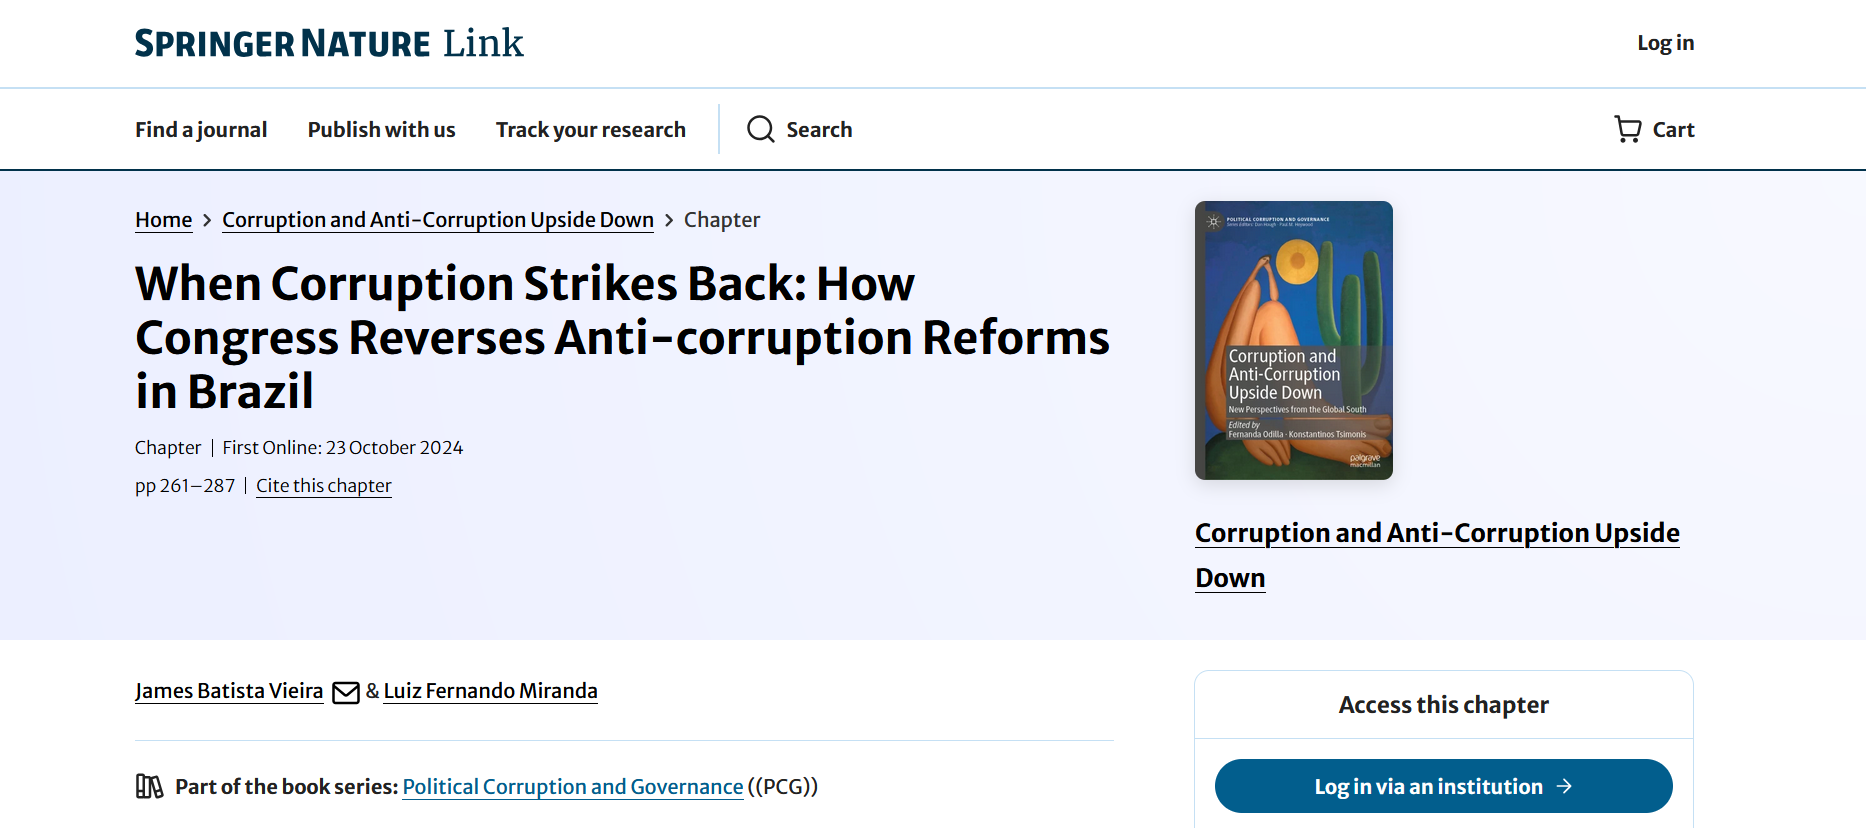The image size is (1866, 828).
Task: Click Cite this chapter link
Action: click(x=323, y=486)
